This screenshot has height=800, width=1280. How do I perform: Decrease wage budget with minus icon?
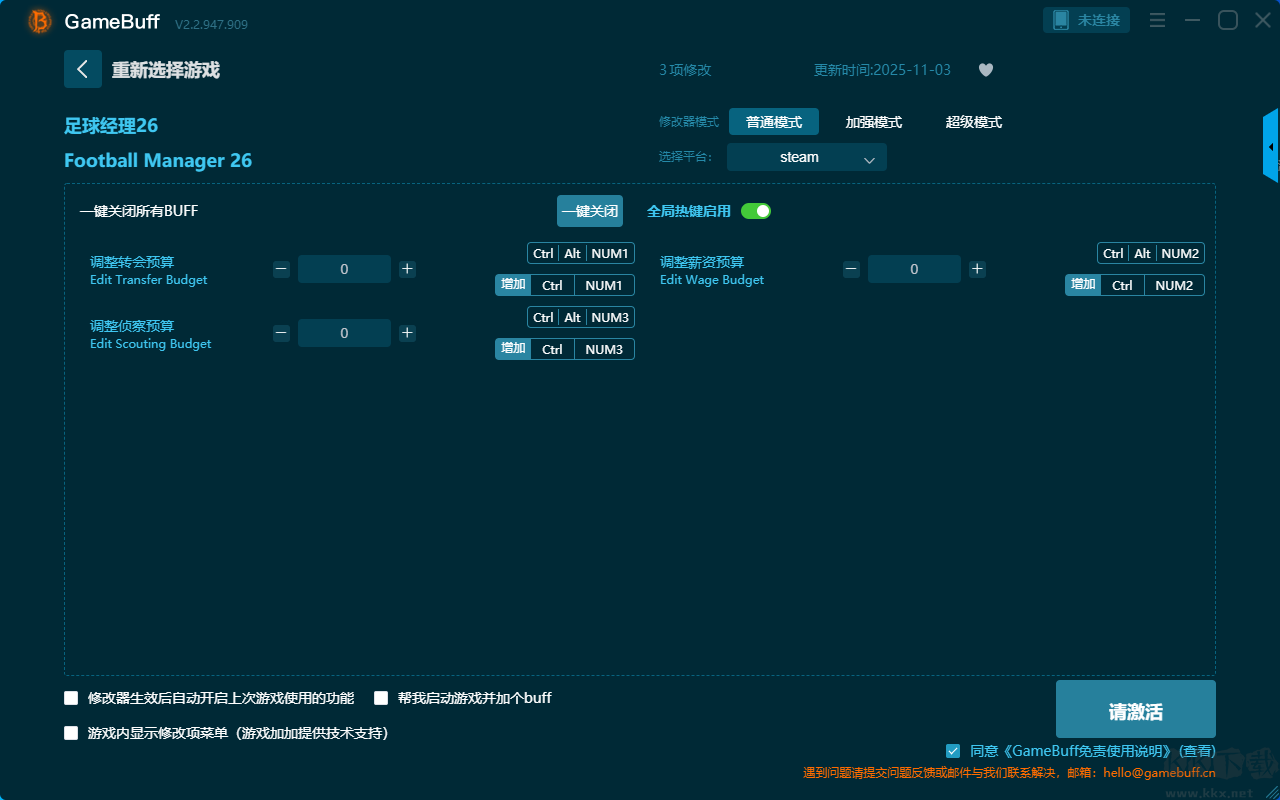pyautogui.click(x=851, y=269)
